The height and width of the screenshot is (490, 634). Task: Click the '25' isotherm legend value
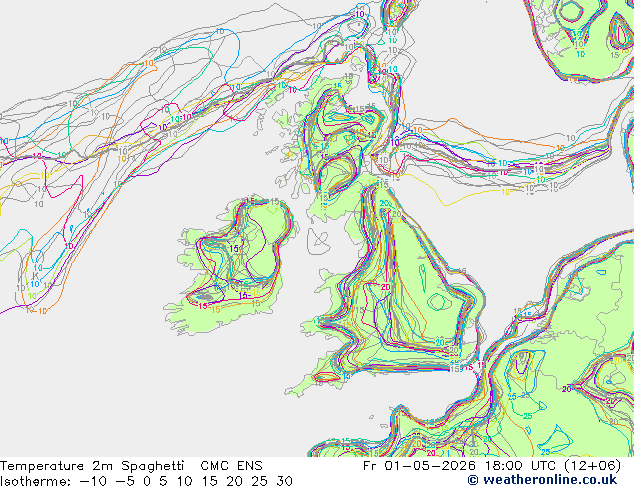click(x=260, y=482)
